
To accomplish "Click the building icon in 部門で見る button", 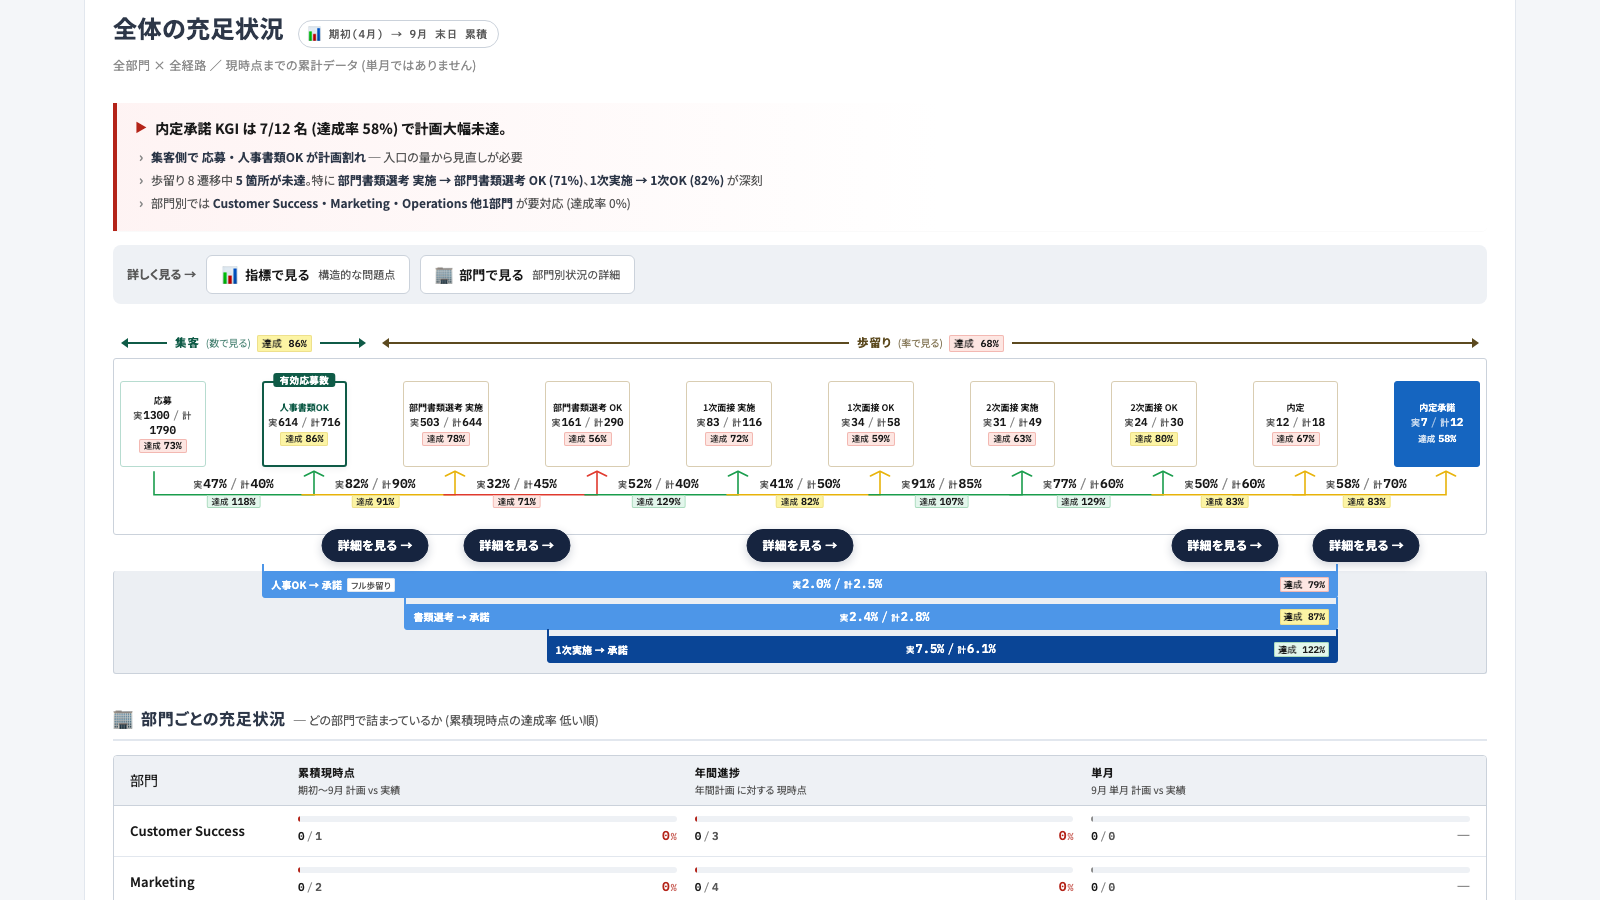I will click(444, 275).
